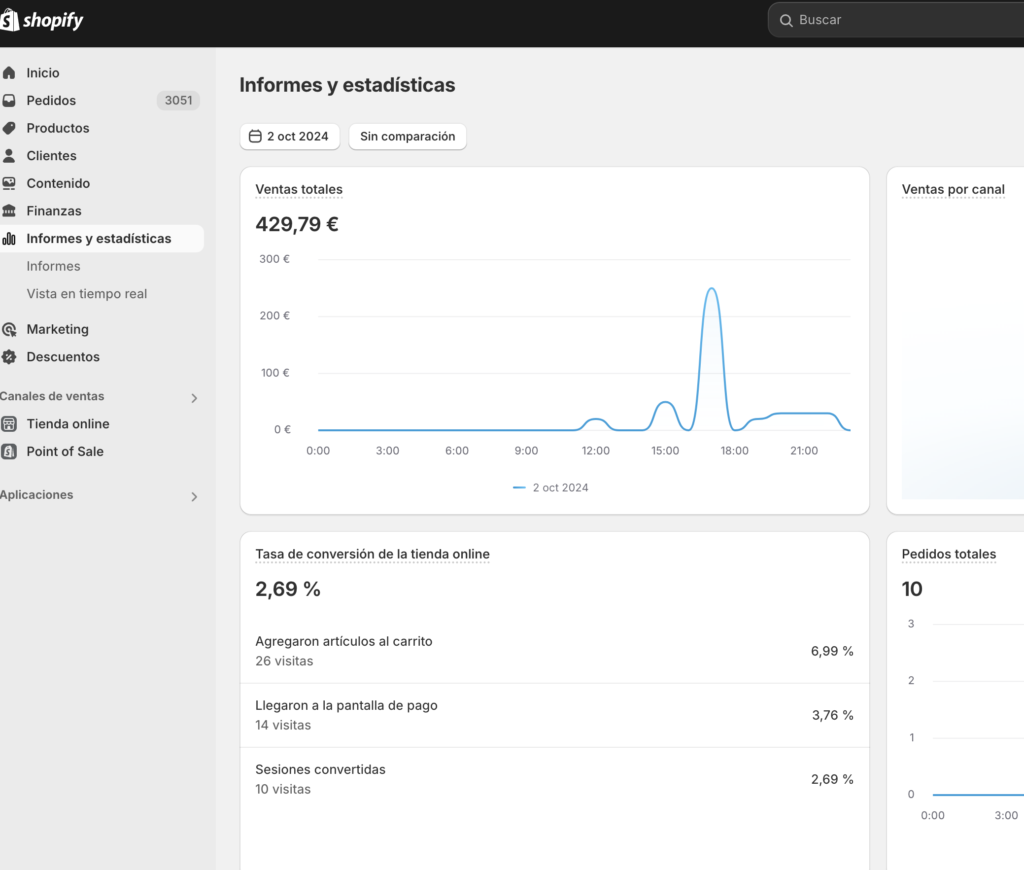Image resolution: width=1024 pixels, height=870 pixels.
Task: Click the 2 oct 2024 chart legend
Action: coord(551,488)
